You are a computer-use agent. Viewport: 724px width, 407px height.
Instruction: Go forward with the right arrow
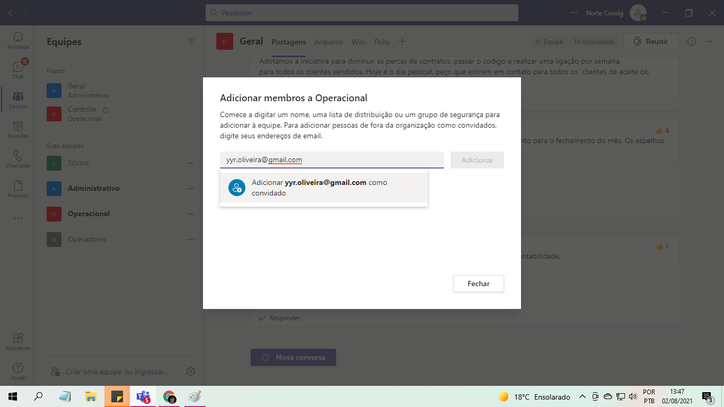click(26, 13)
